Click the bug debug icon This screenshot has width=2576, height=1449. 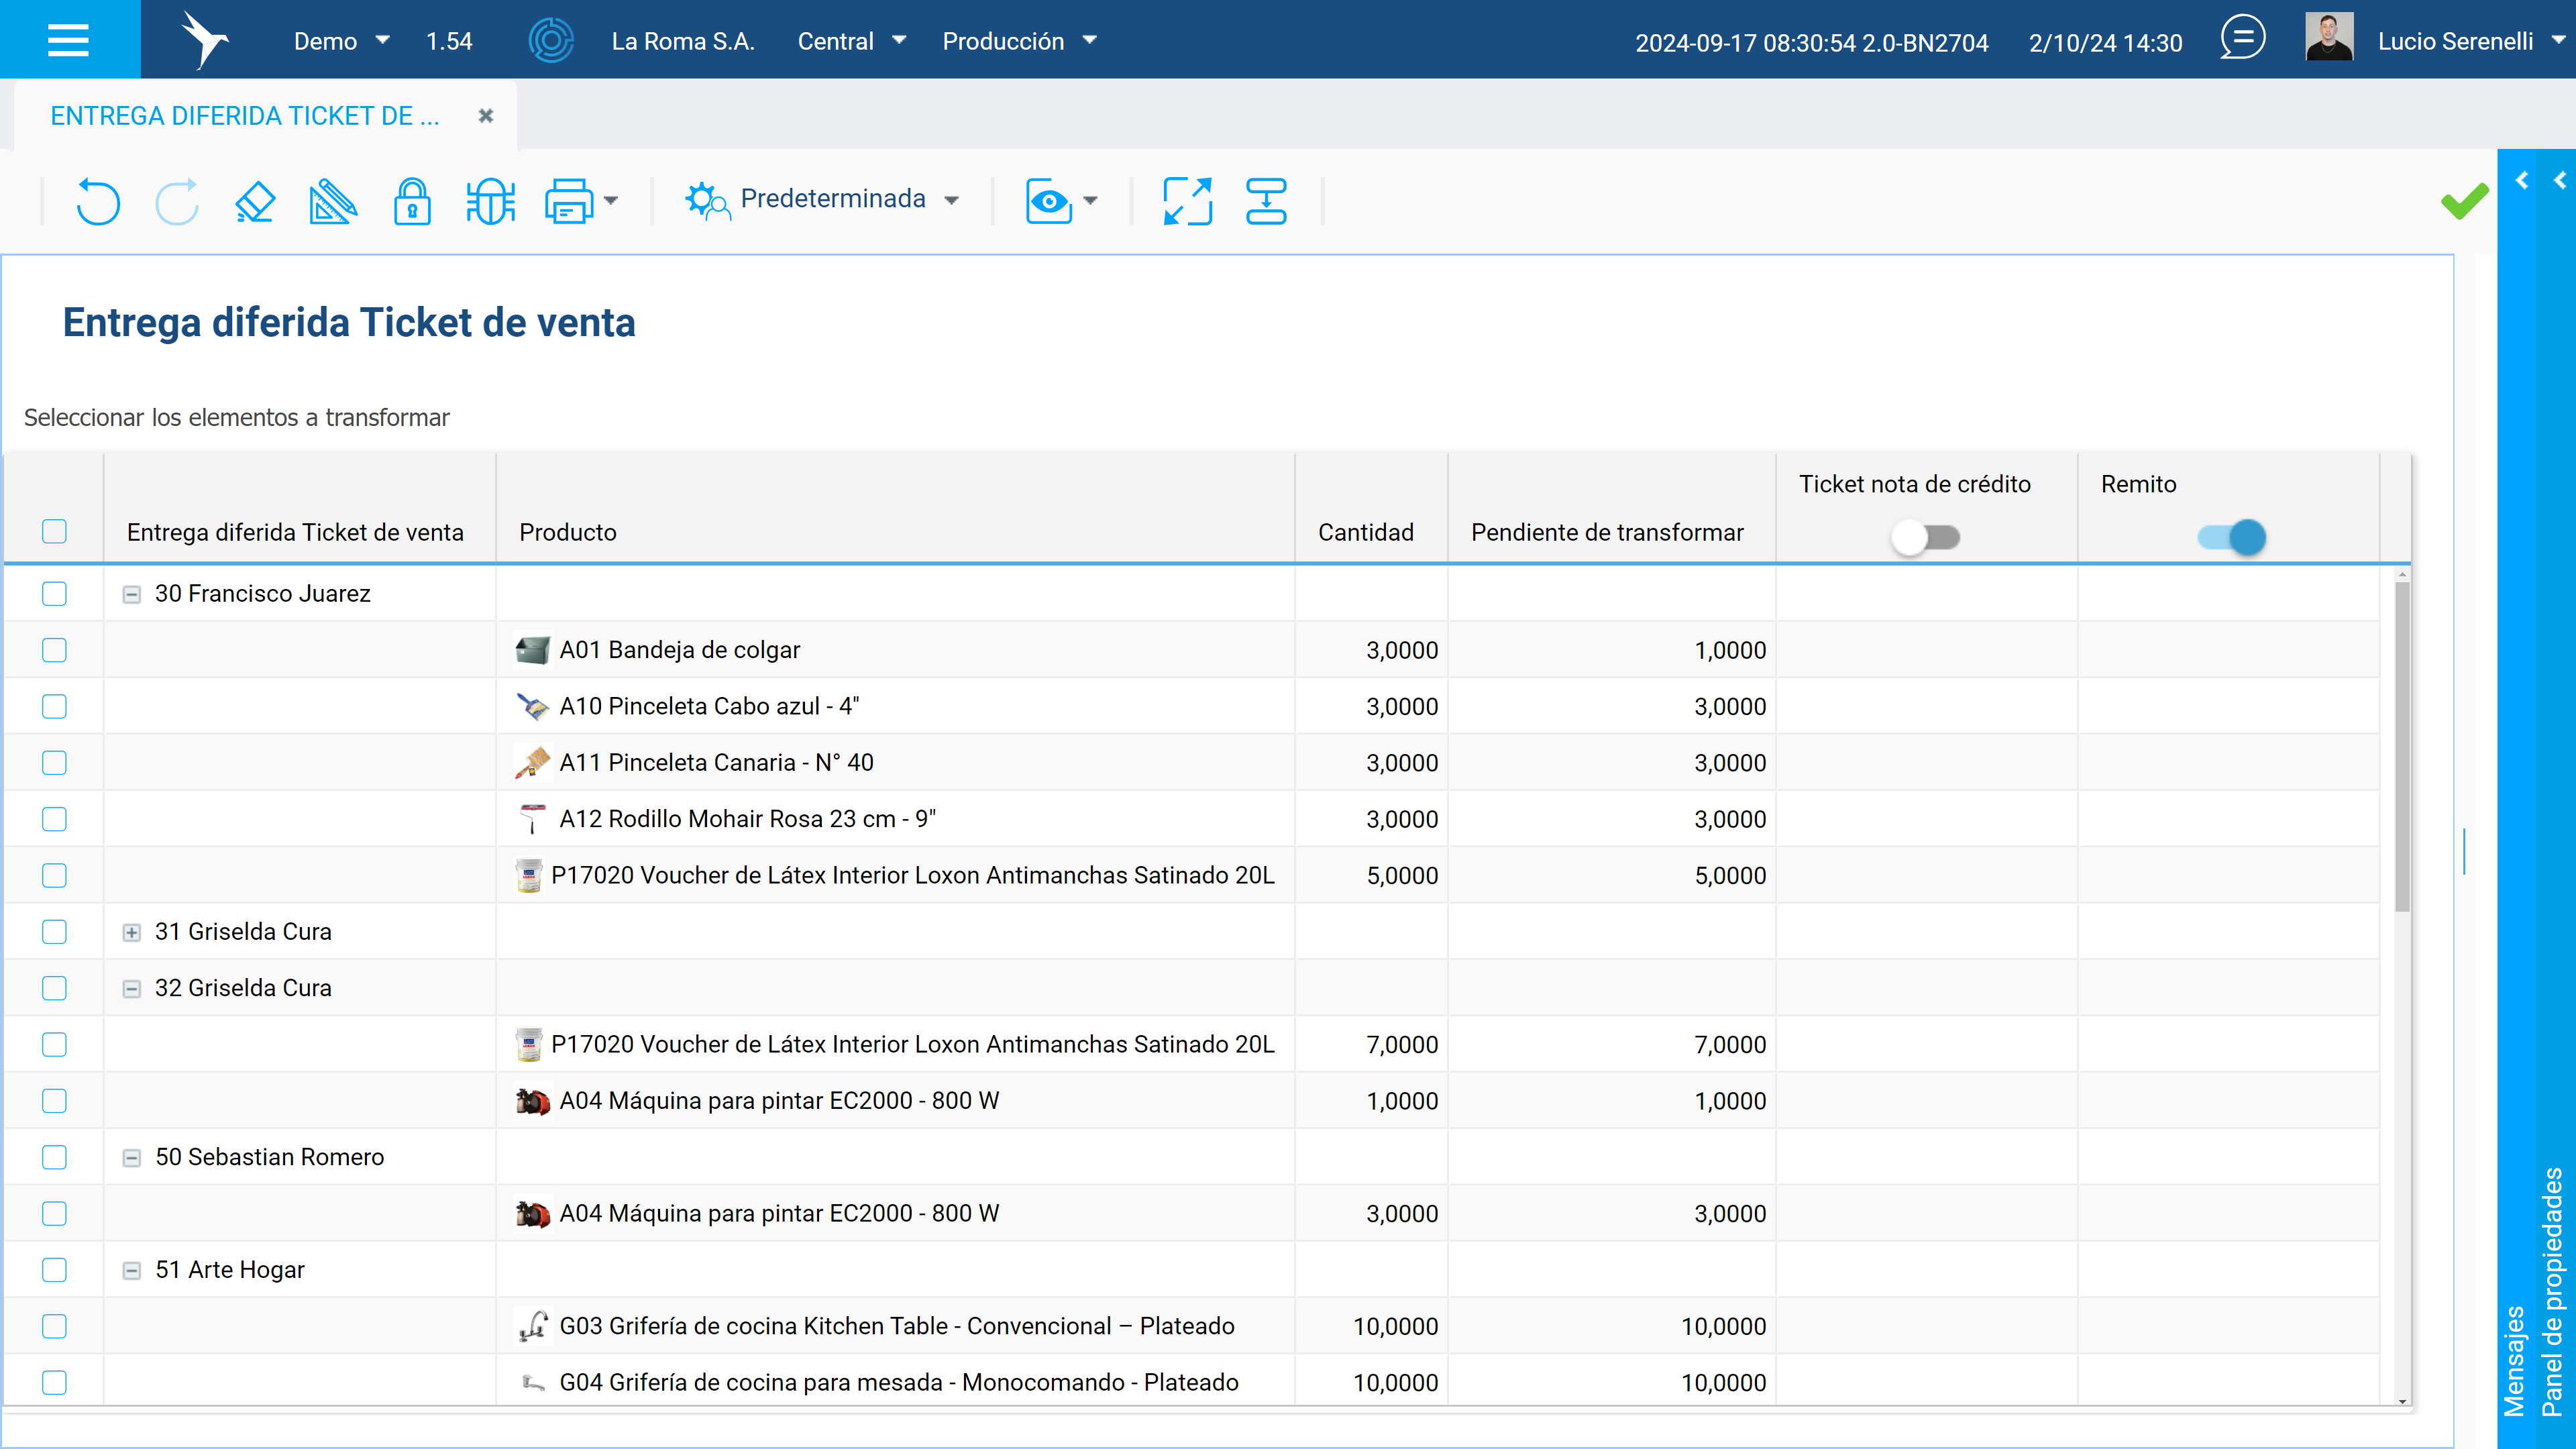point(490,201)
